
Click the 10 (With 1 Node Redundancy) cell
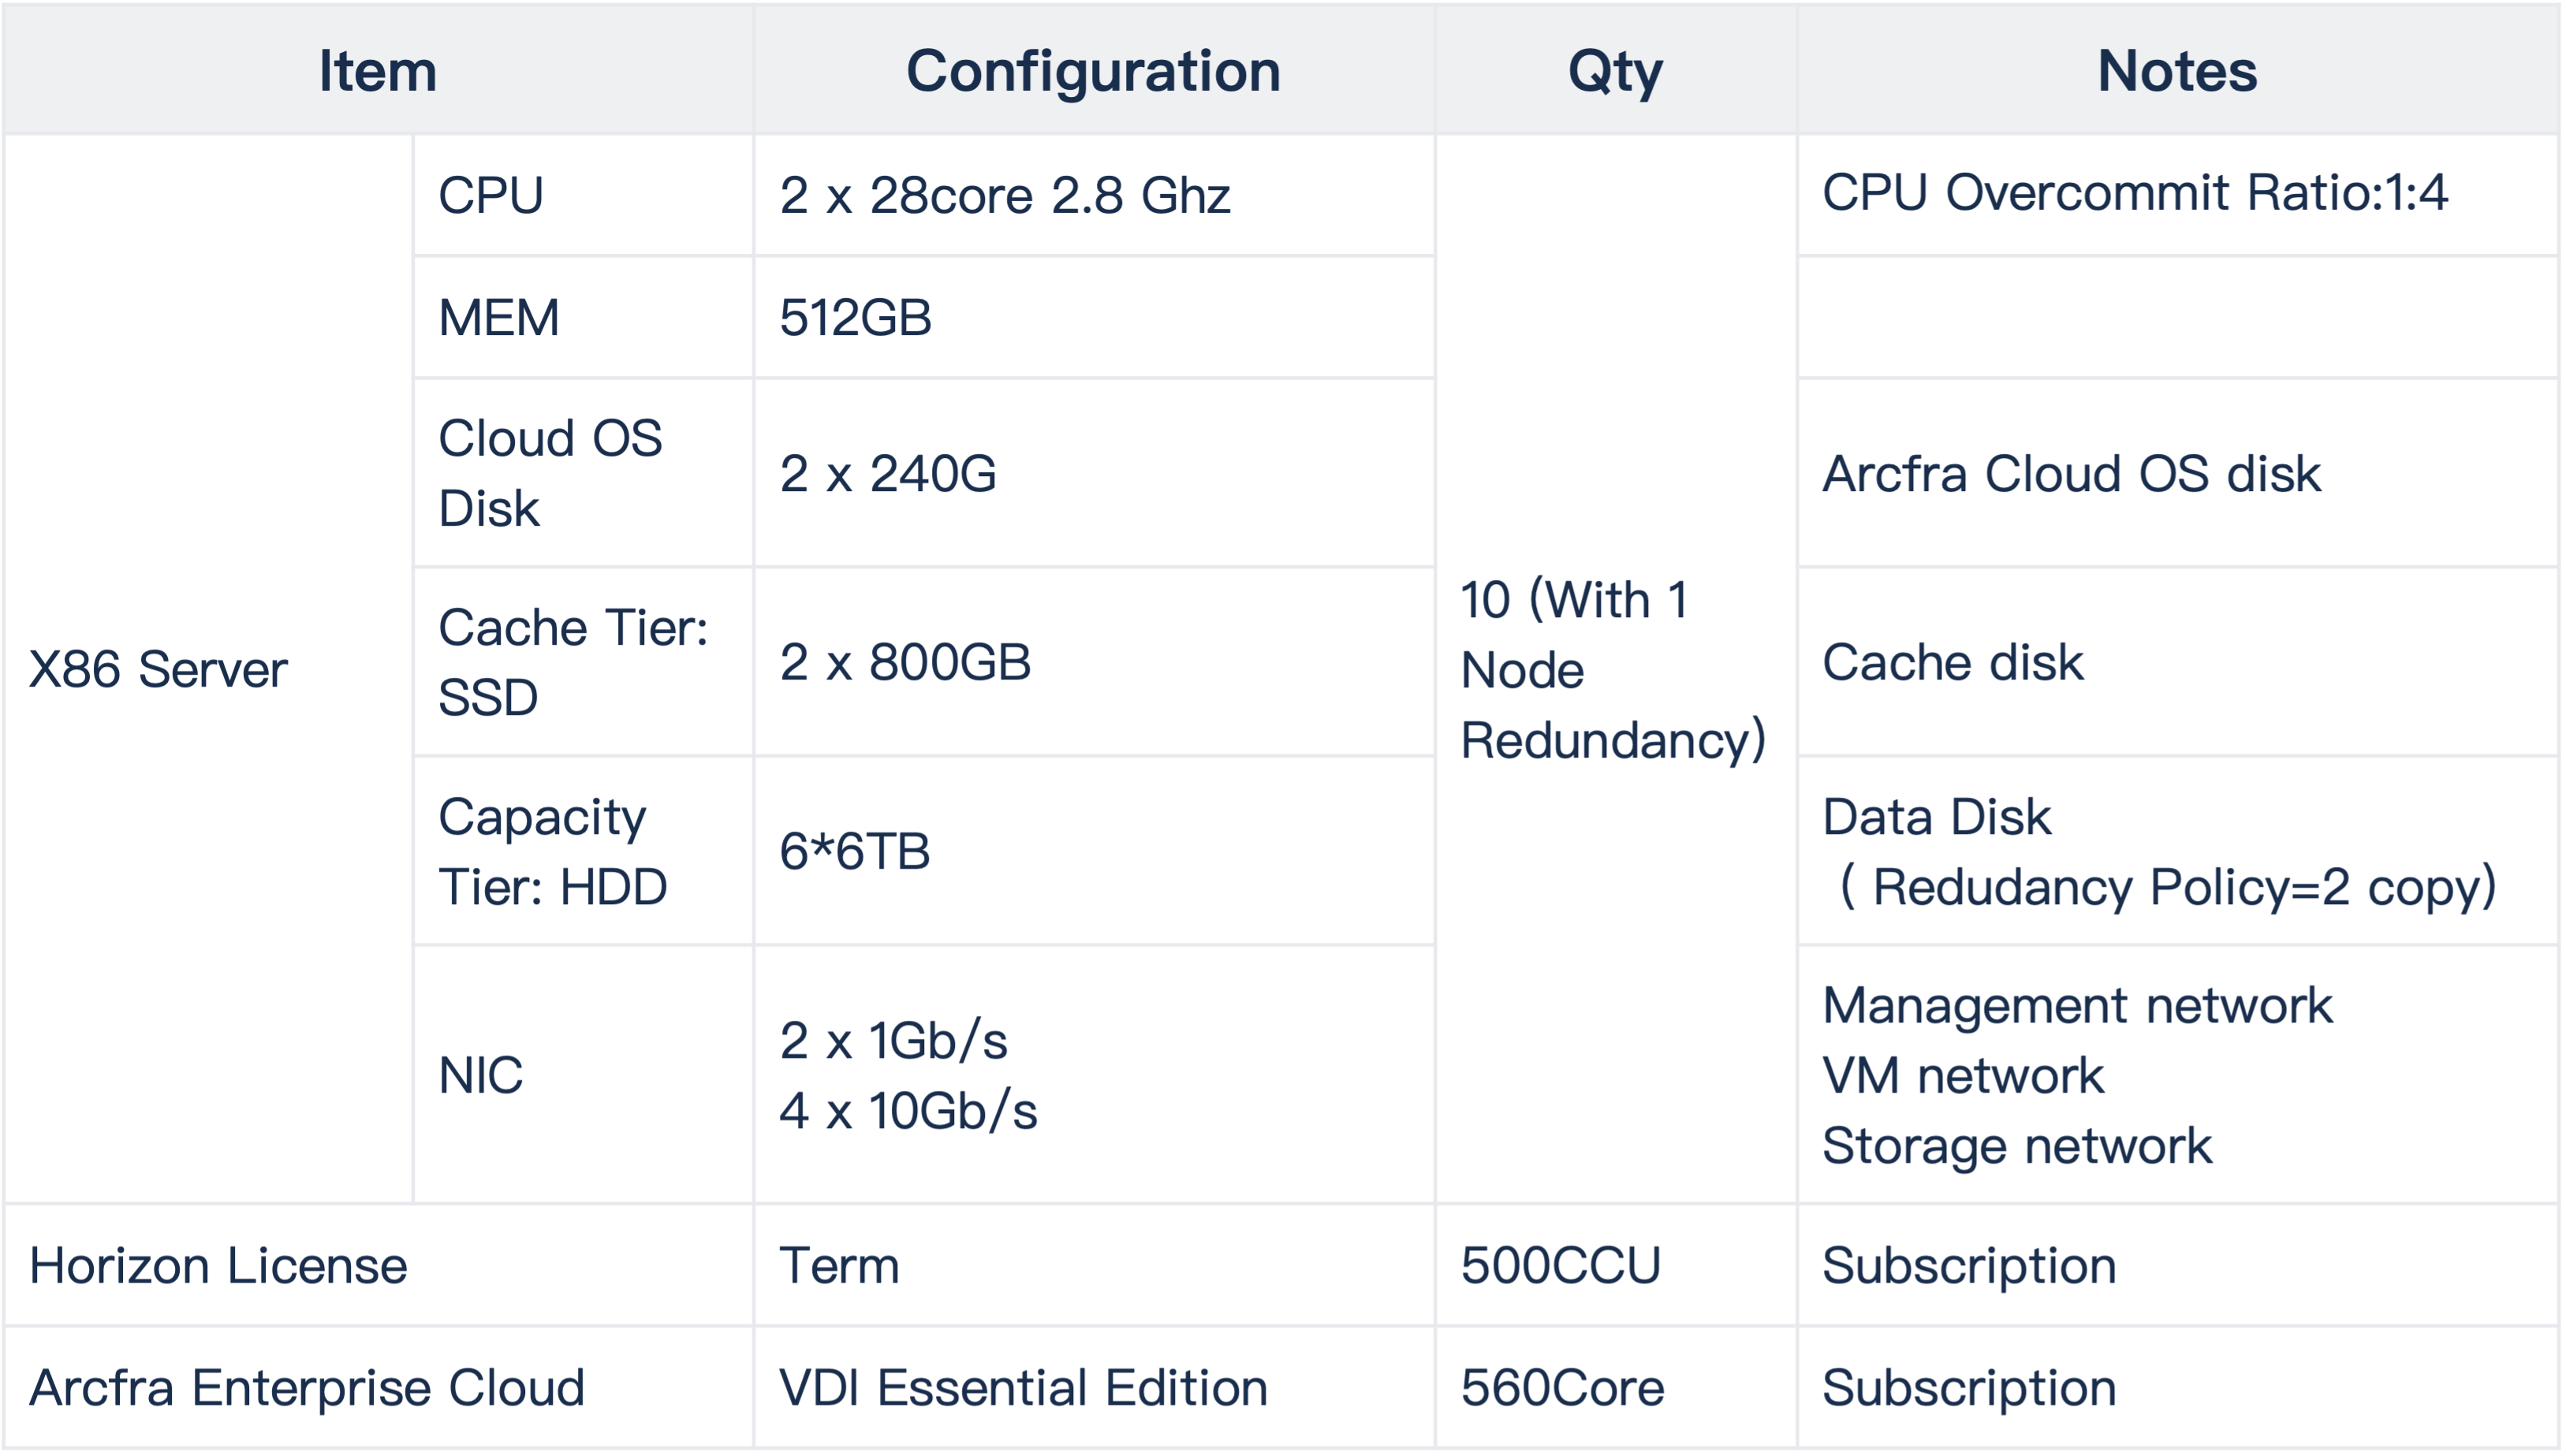1616,669
